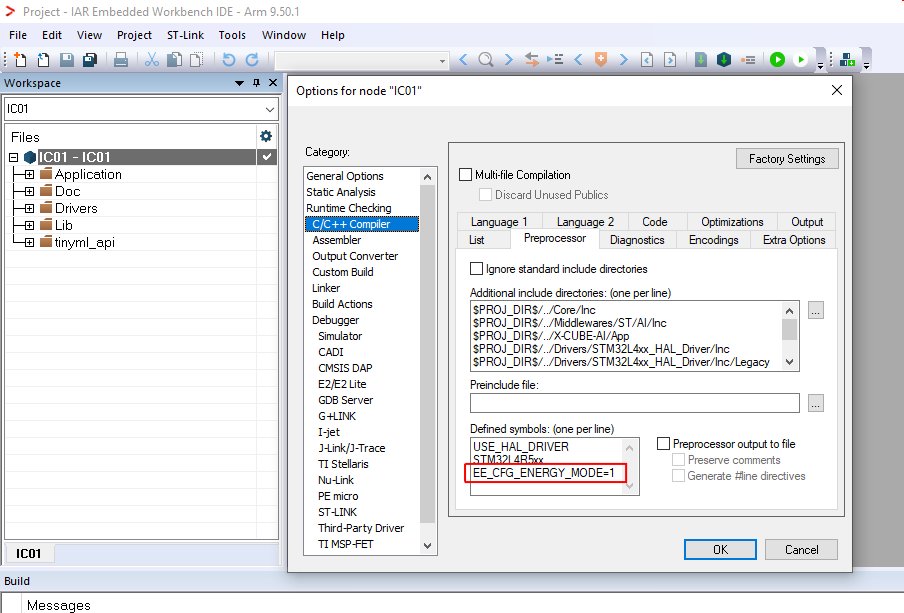Click Debug without Downloading small play icon
This screenshot has height=613, width=904.
(x=800, y=59)
